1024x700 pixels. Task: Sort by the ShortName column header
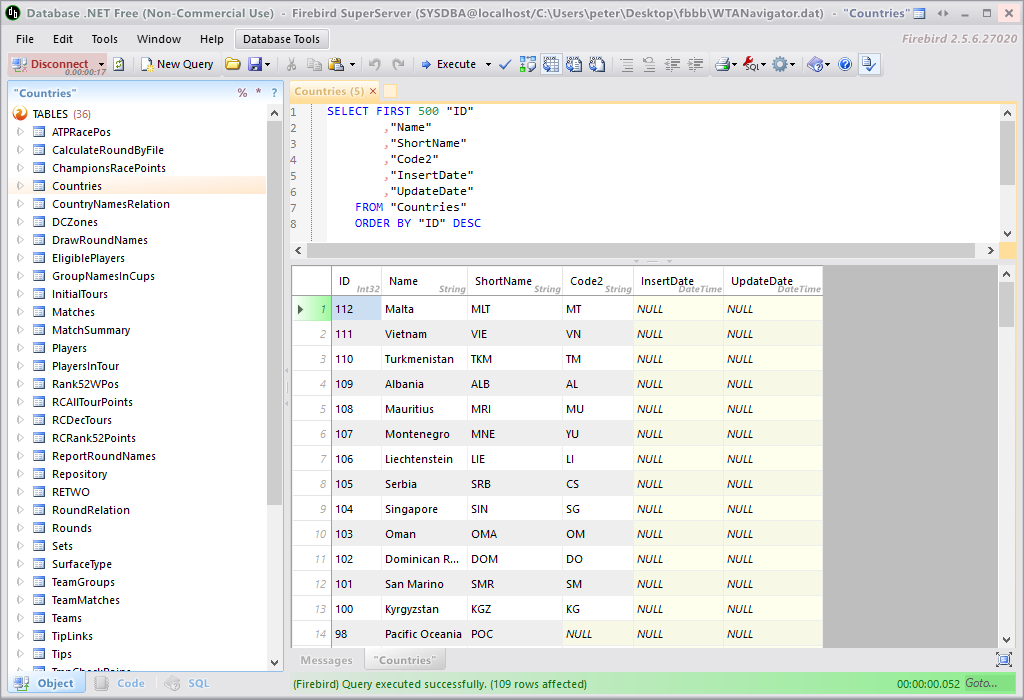515,281
